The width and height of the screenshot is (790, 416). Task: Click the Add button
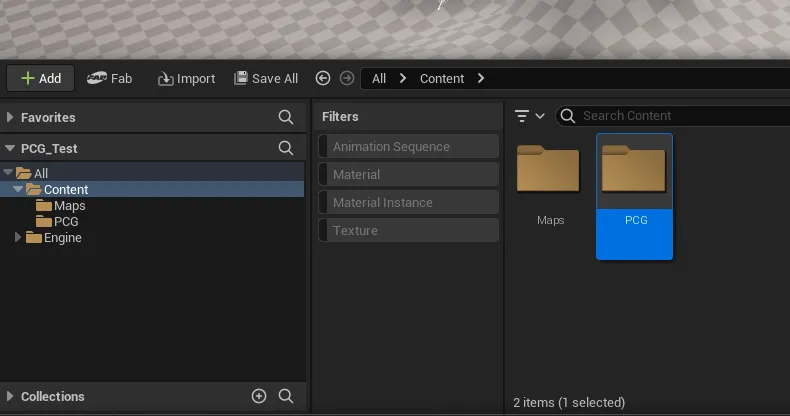(41, 79)
